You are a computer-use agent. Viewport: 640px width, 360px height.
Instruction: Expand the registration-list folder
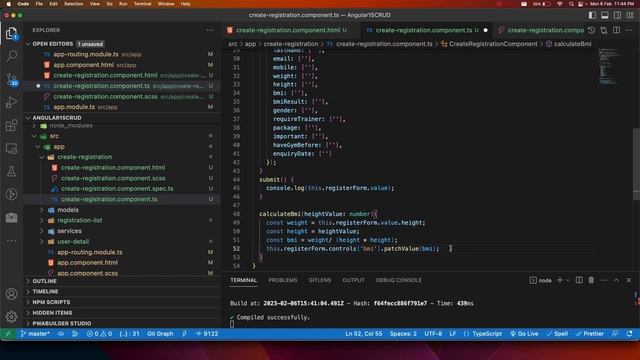pos(80,220)
